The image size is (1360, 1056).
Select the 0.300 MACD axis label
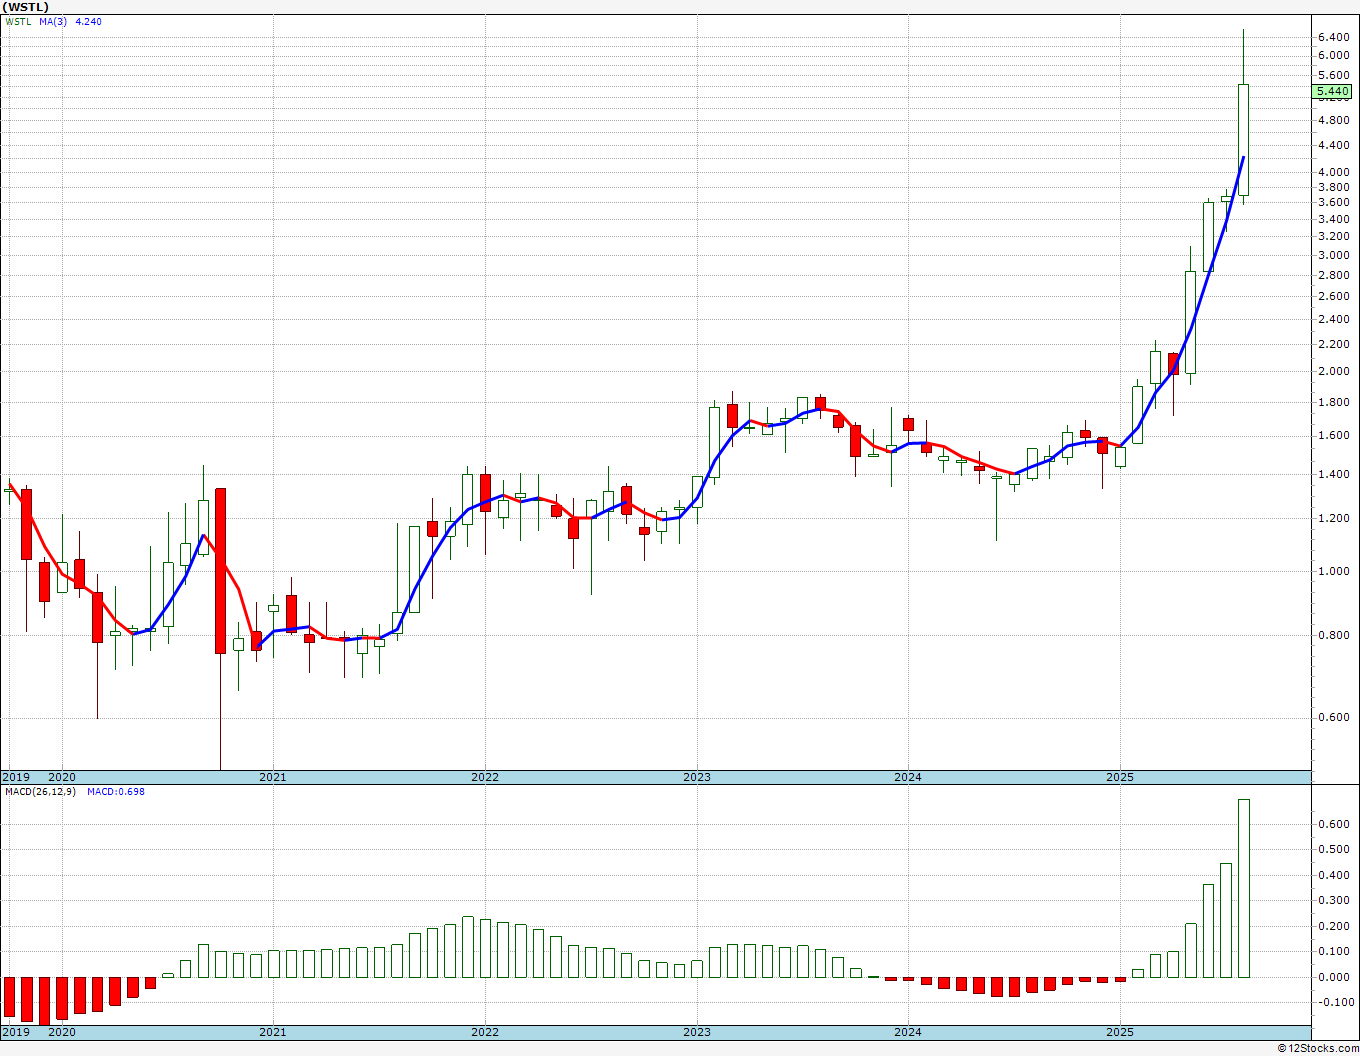click(1334, 901)
